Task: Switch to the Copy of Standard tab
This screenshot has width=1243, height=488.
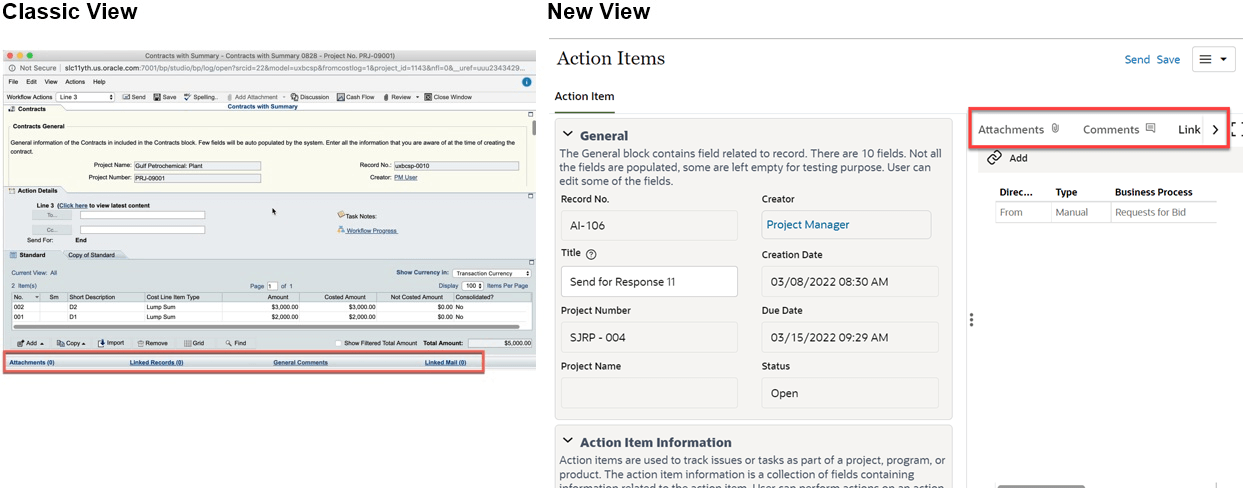Action: pyautogui.click(x=91, y=255)
